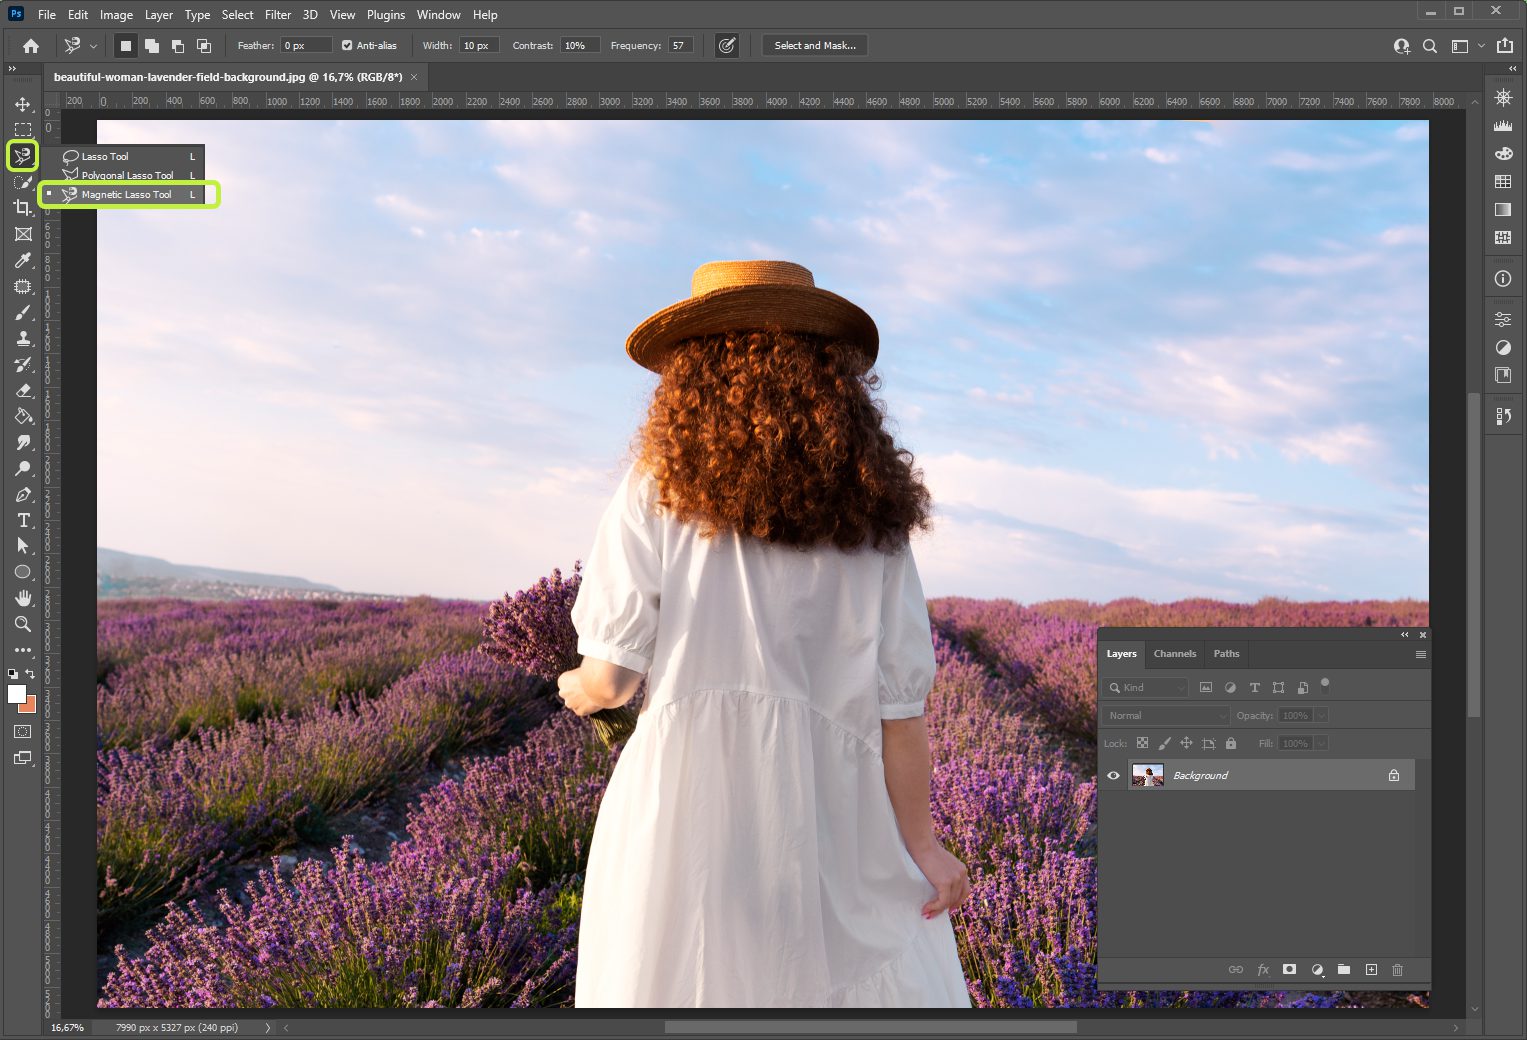This screenshot has width=1527, height=1040.
Task: Open the Normal blend mode dropdown
Action: tap(1166, 716)
